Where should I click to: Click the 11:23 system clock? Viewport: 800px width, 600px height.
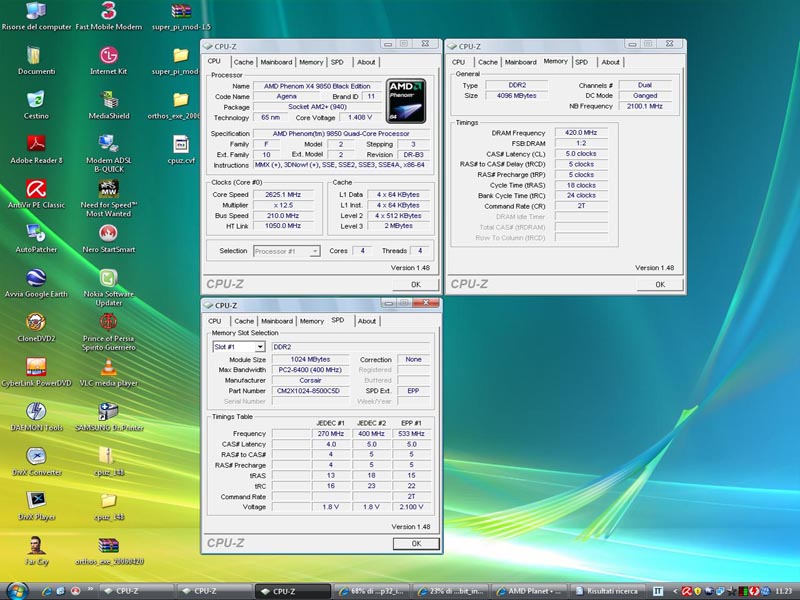[x=784, y=591]
